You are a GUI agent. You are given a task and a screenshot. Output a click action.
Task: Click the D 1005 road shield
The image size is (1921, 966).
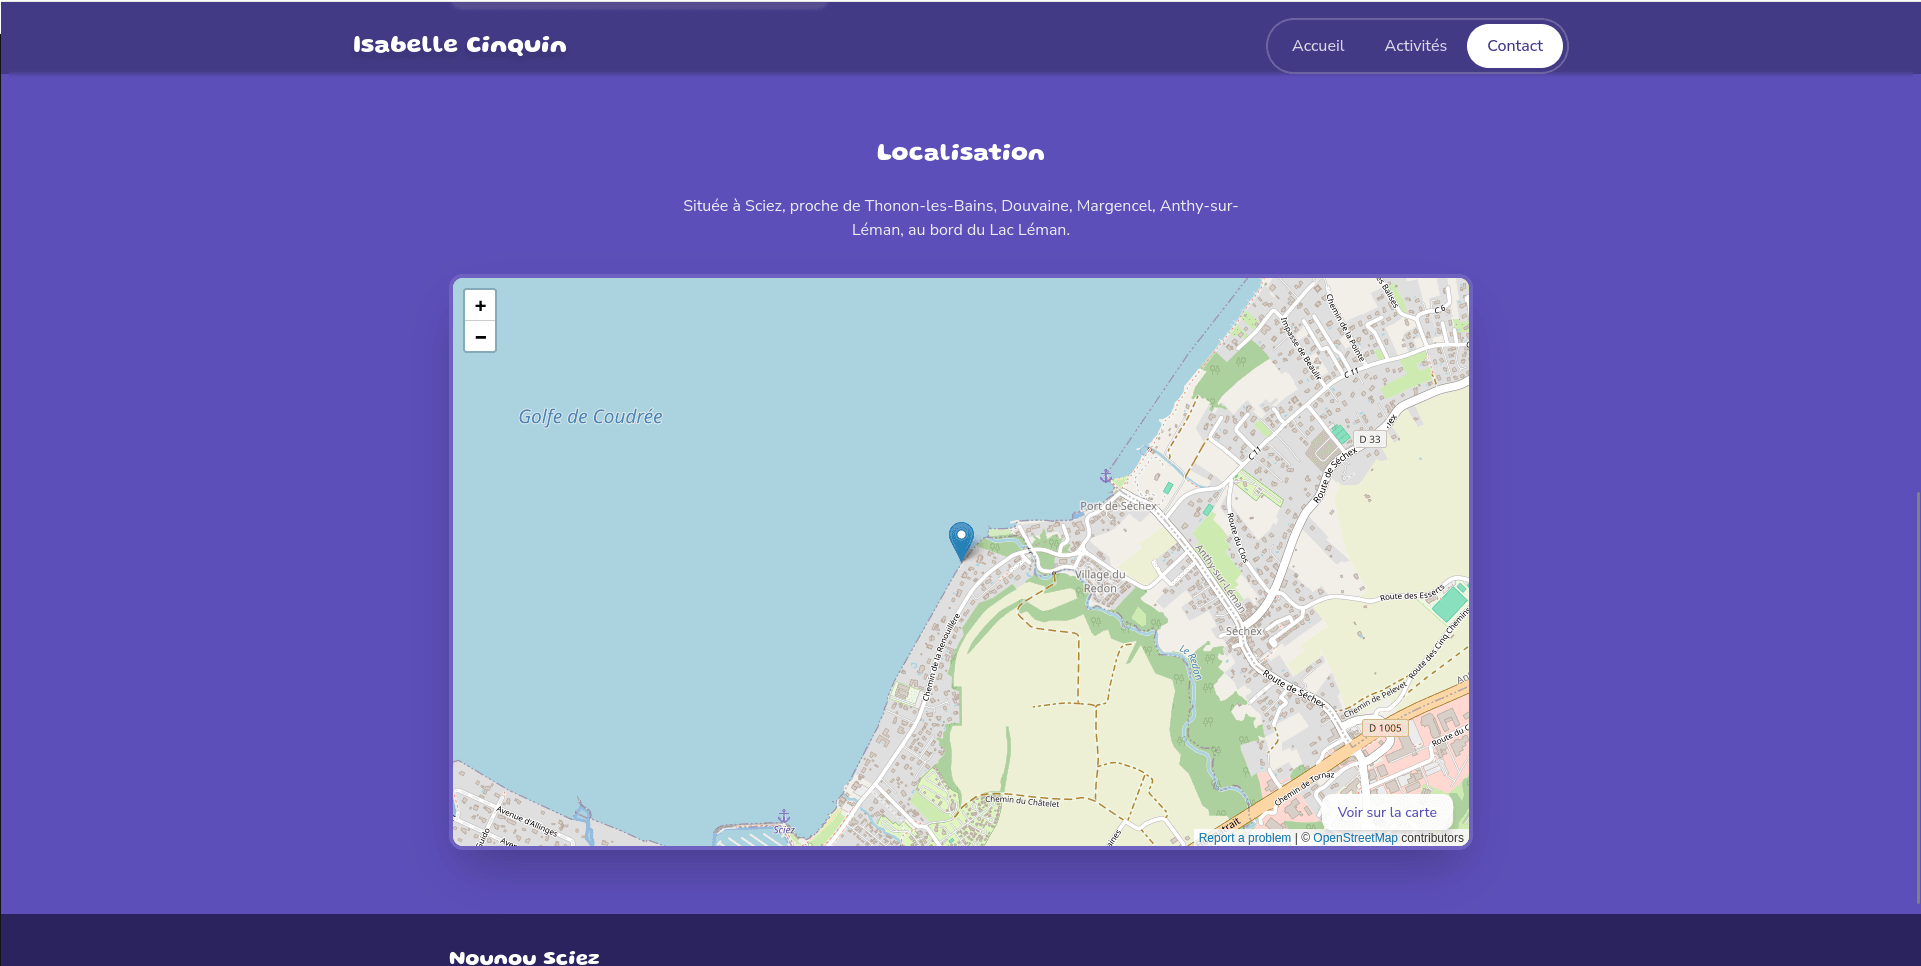[1385, 728]
